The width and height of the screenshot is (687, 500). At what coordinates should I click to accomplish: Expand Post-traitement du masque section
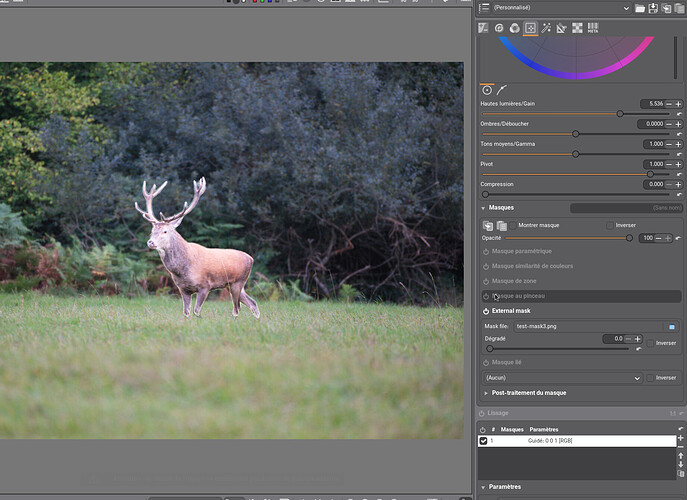coord(529,393)
